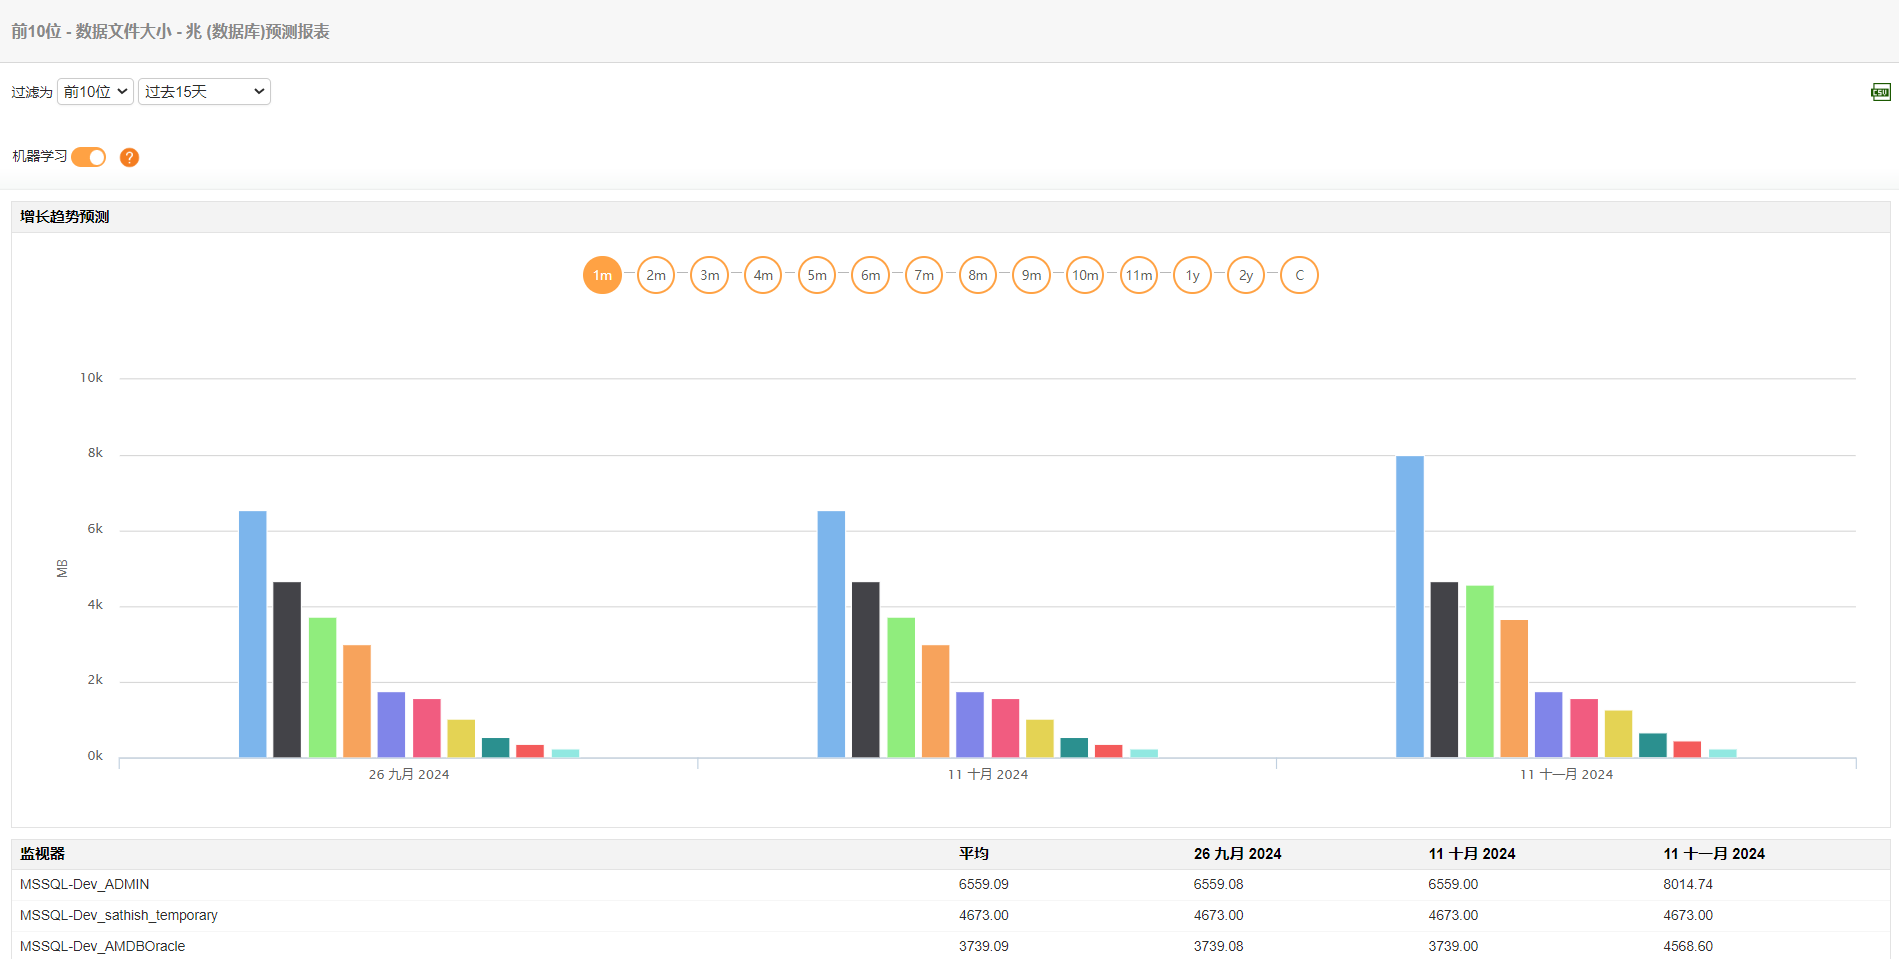Image resolution: width=1899 pixels, height=959 pixels.
Task: Open the 前10位 filter dropdown
Action: point(95,92)
